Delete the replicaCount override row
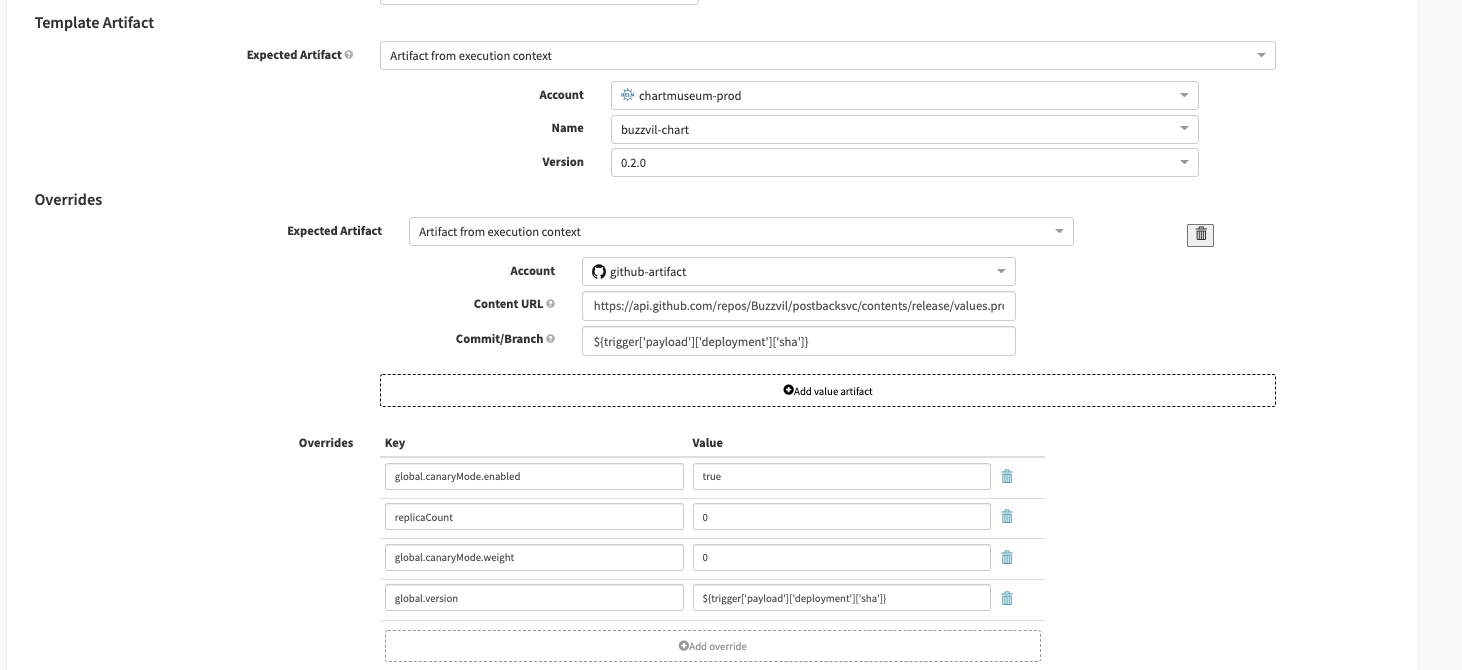This screenshot has height=670, width=1462. tap(1007, 517)
